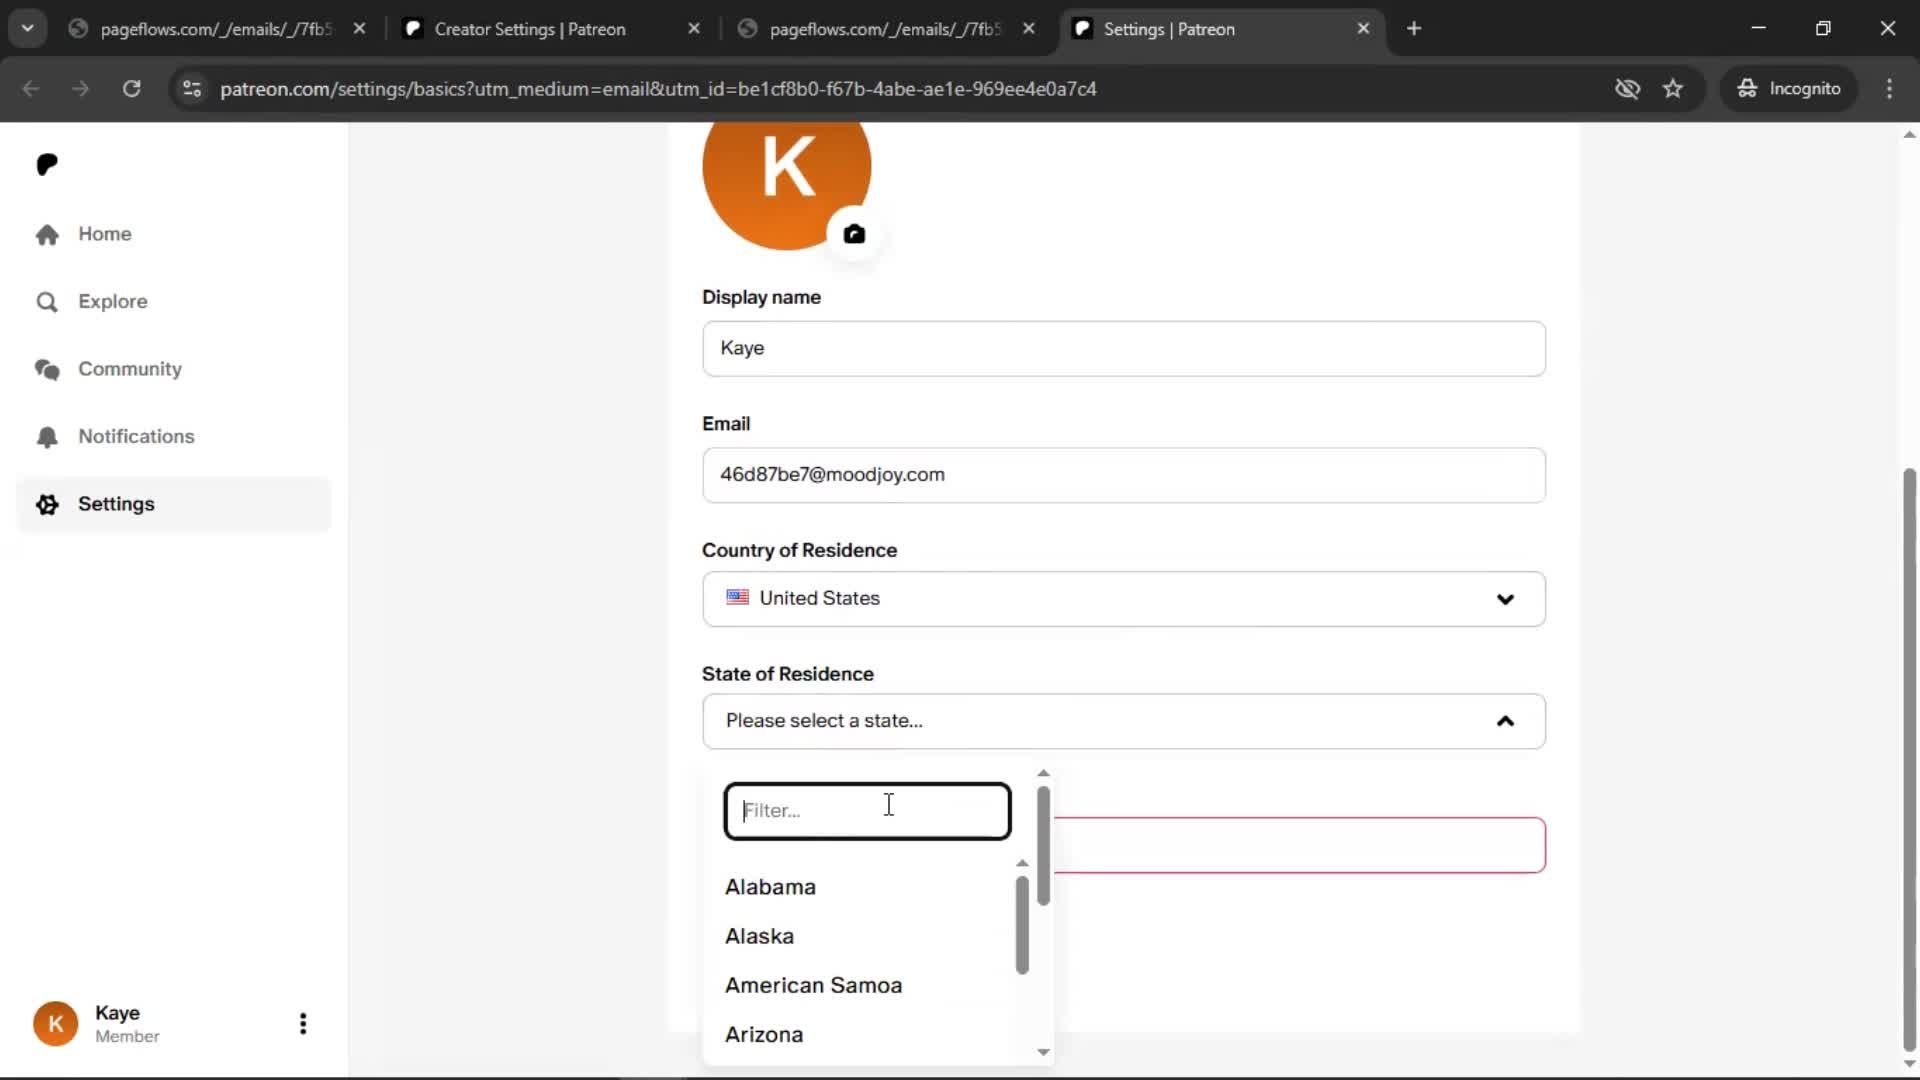Image resolution: width=1920 pixels, height=1080 pixels.
Task: Open Kaye account options three-dot menu
Action: click(x=303, y=1024)
